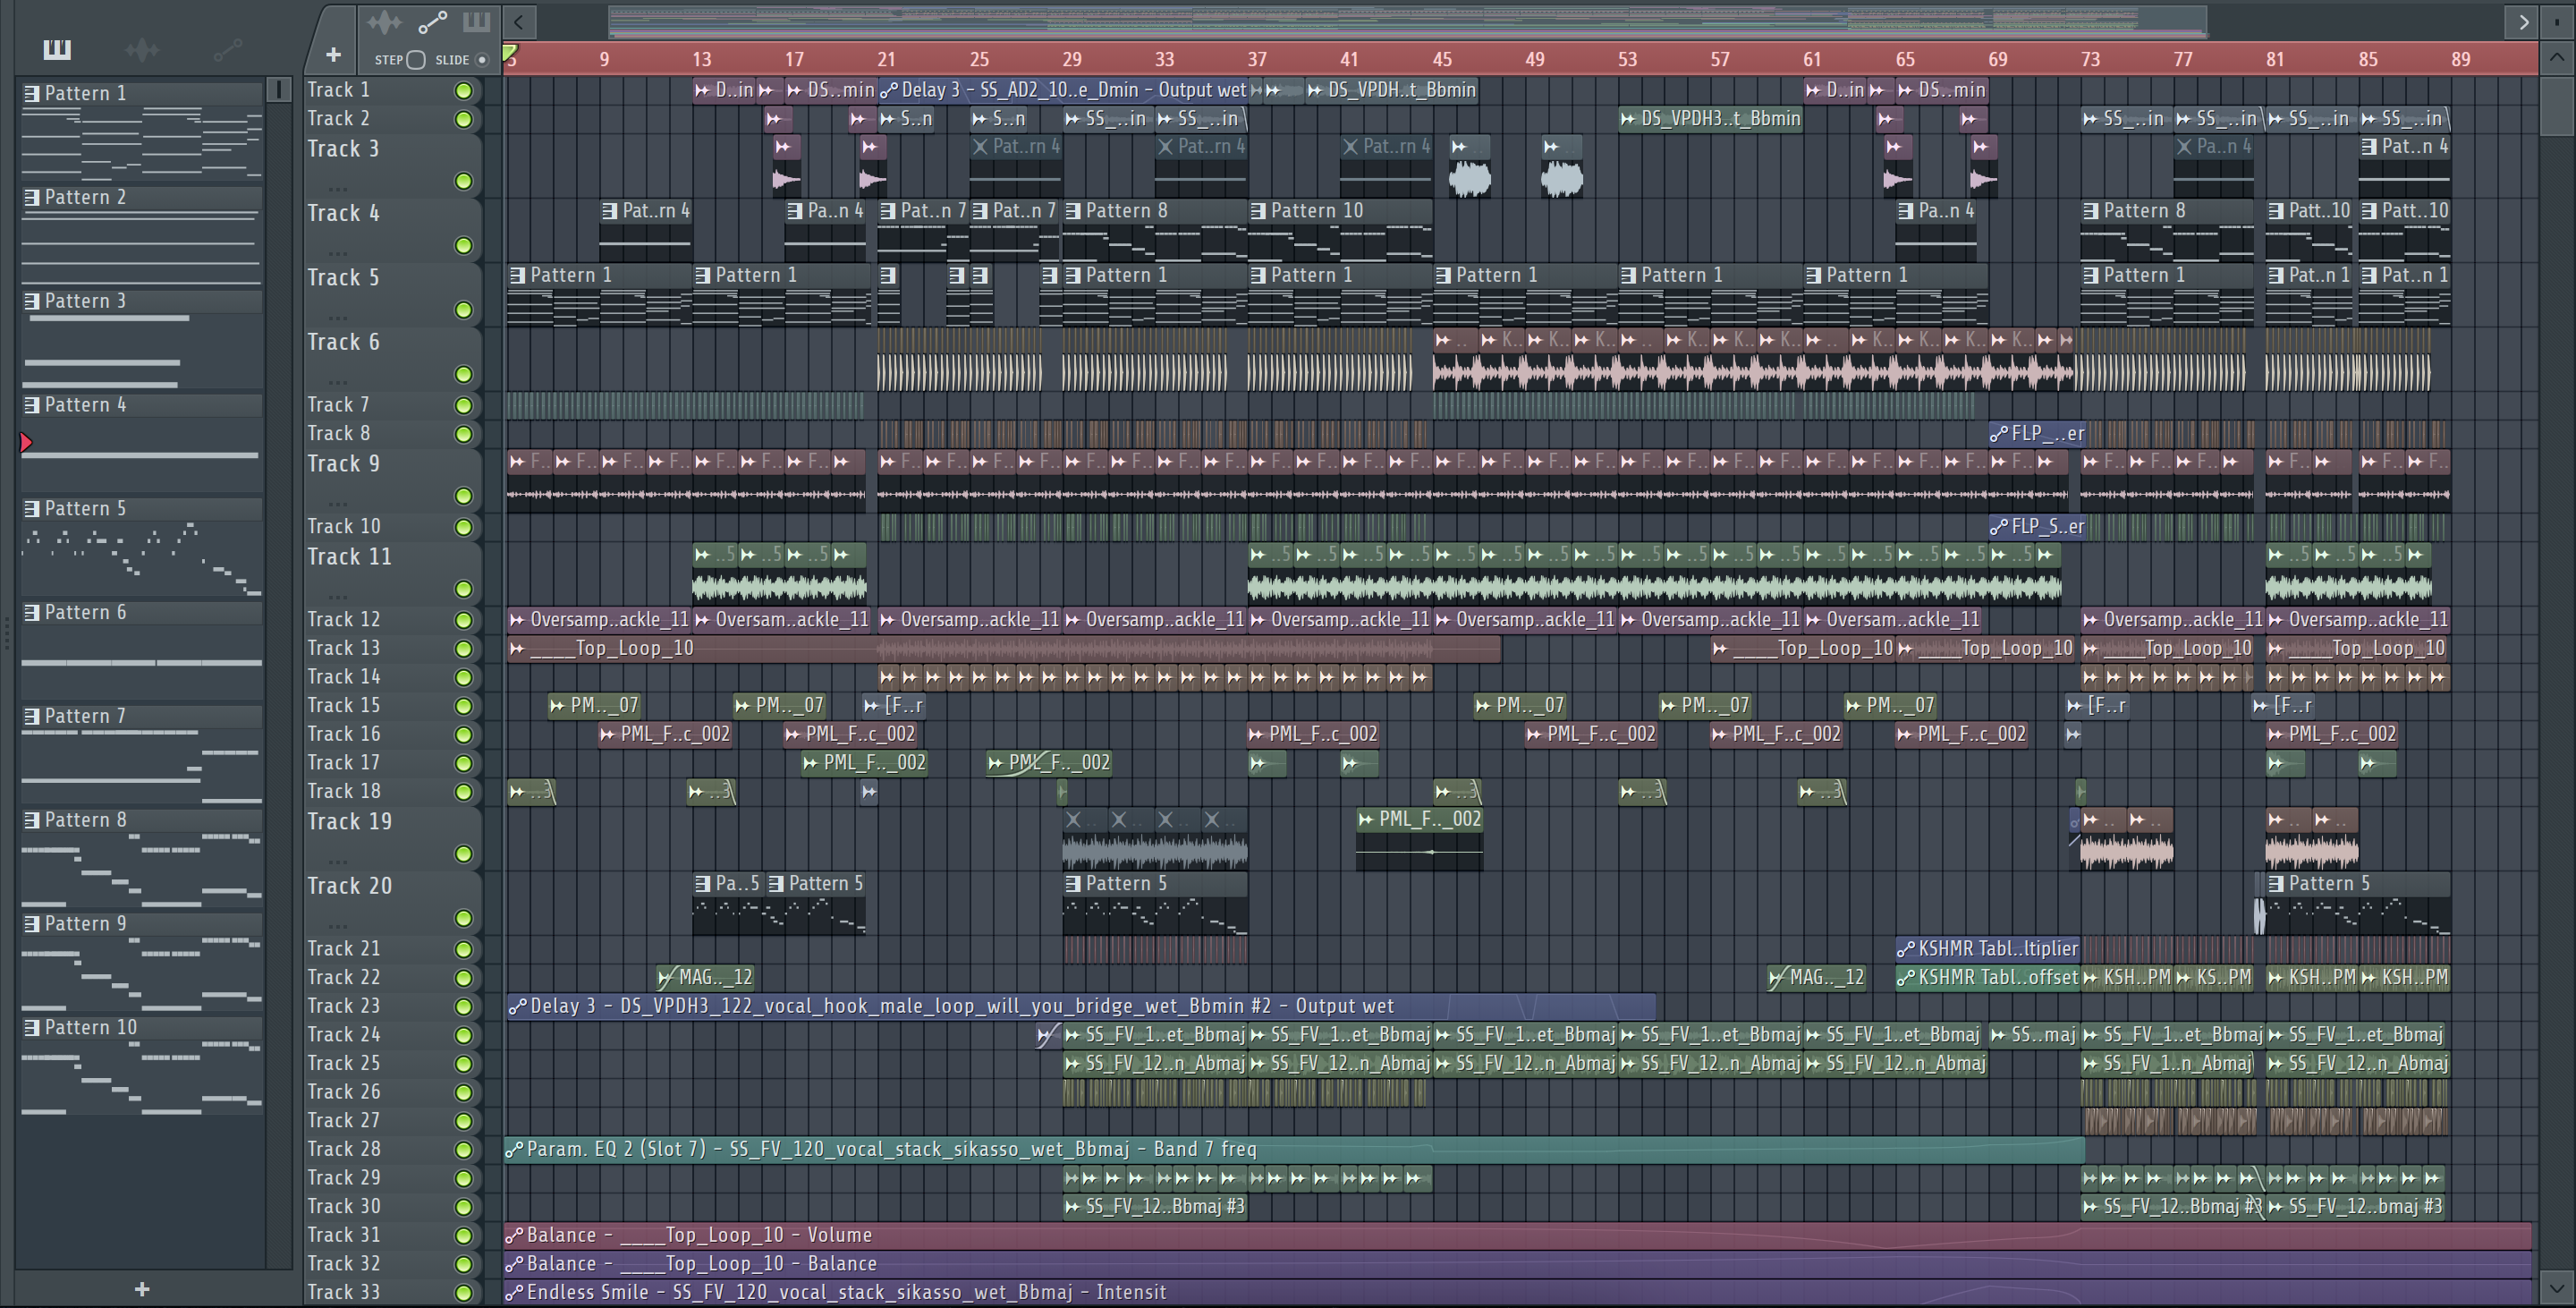Show audio clips in the picker panel

pyautogui.click(x=142, y=48)
